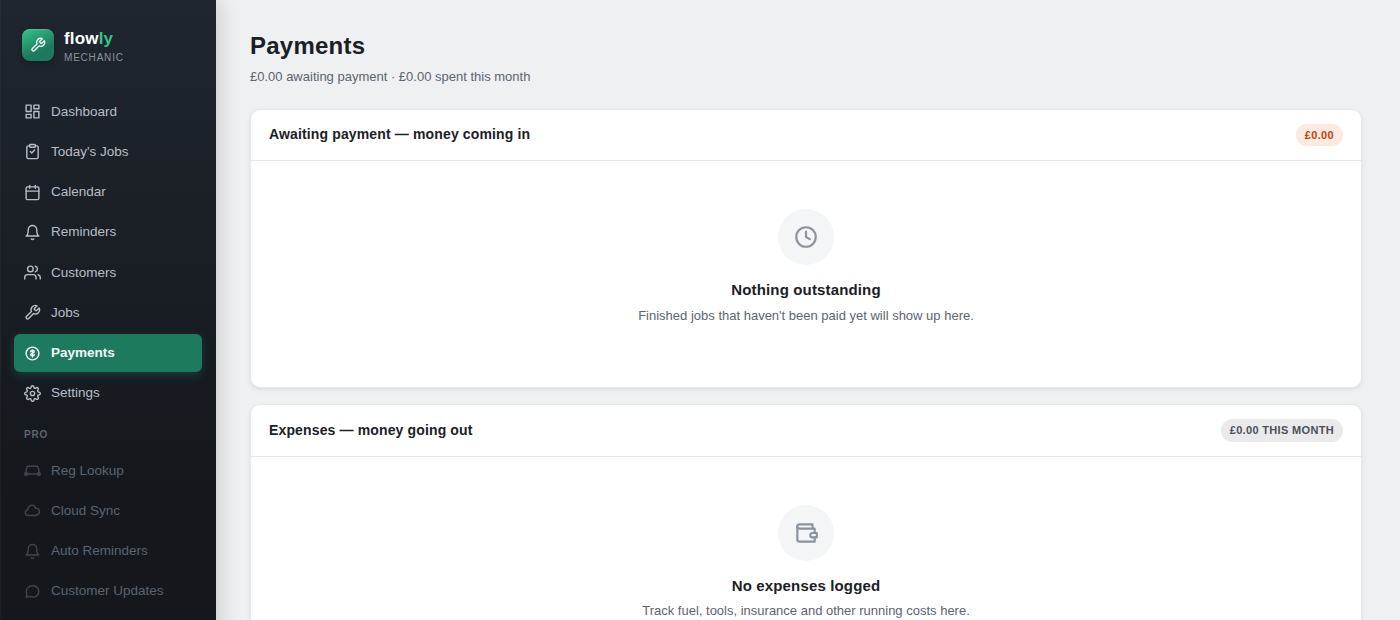Click the Customer Updates chat bubble icon

click(x=33, y=591)
